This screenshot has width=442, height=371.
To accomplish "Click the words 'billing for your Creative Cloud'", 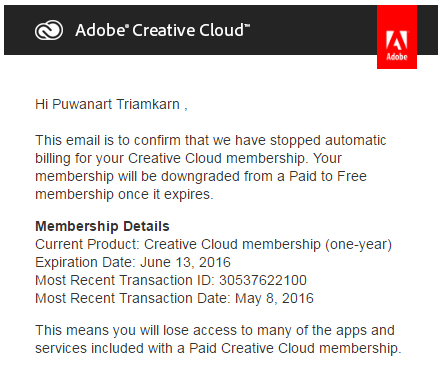I will pyautogui.click(x=128, y=158).
